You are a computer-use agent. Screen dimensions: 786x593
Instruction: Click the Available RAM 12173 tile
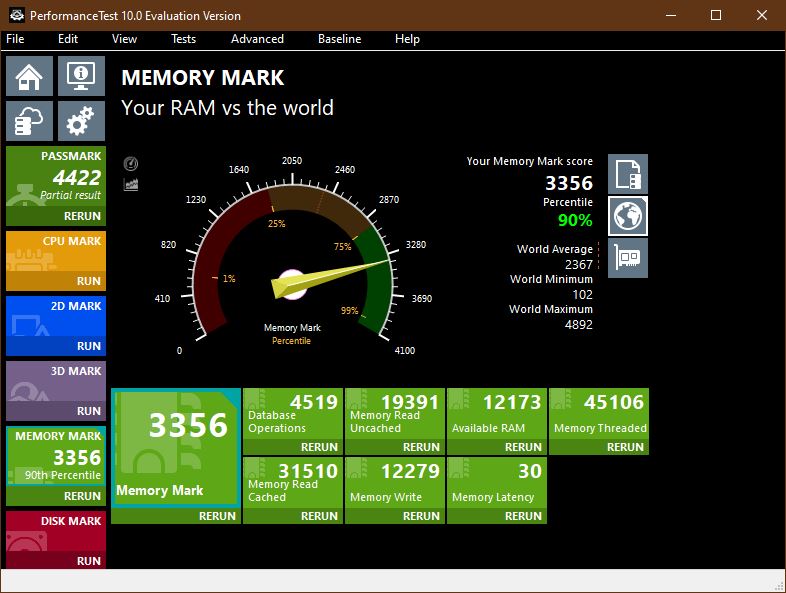pyautogui.click(x=497, y=414)
